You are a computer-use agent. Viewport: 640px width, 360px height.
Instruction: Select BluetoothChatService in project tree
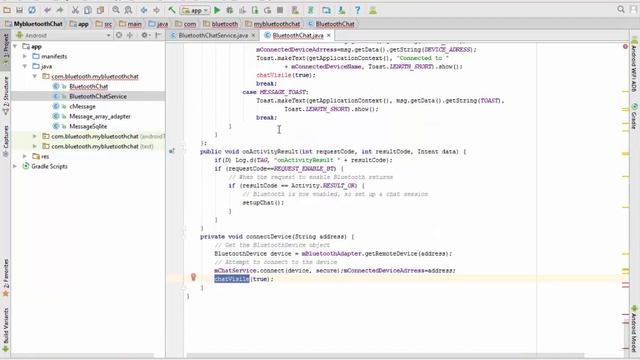click(x=98, y=96)
